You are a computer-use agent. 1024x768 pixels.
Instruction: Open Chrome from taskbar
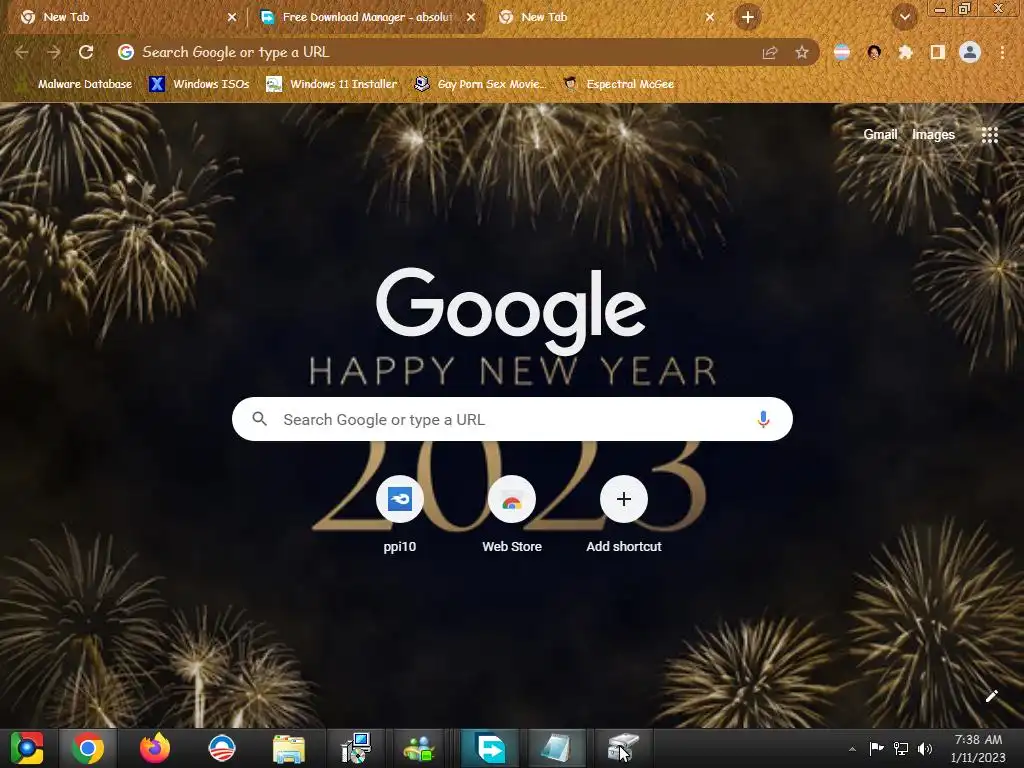click(x=88, y=748)
